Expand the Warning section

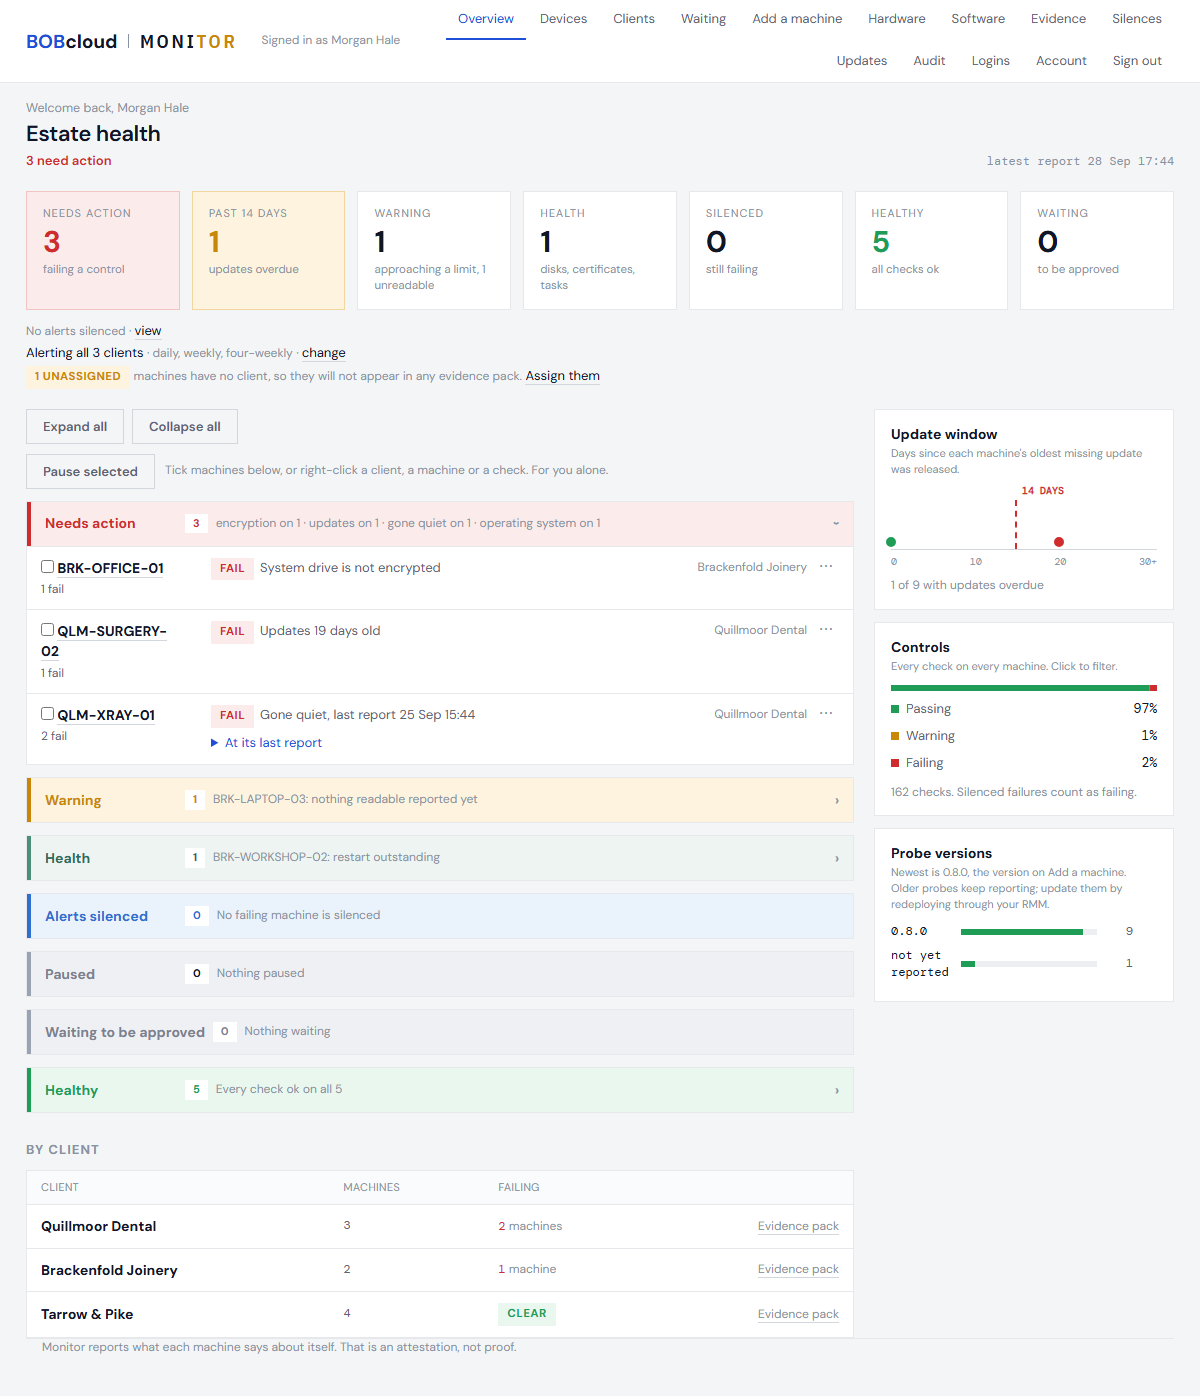tap(440, 800)
